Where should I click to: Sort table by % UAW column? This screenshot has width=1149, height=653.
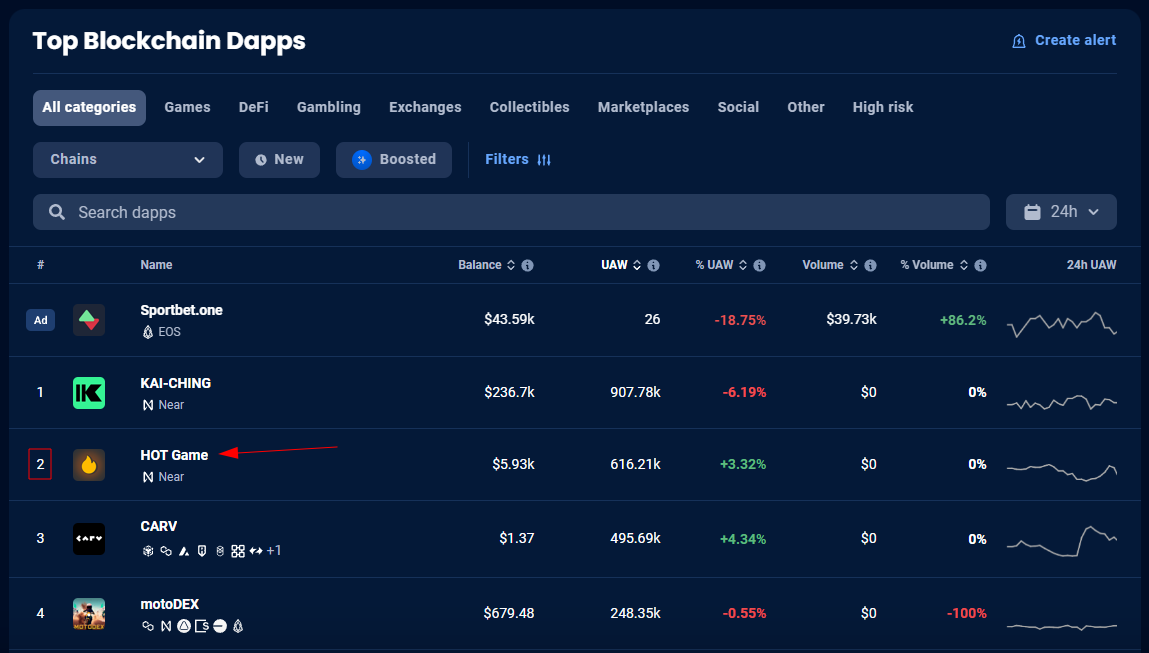(721, 265)
